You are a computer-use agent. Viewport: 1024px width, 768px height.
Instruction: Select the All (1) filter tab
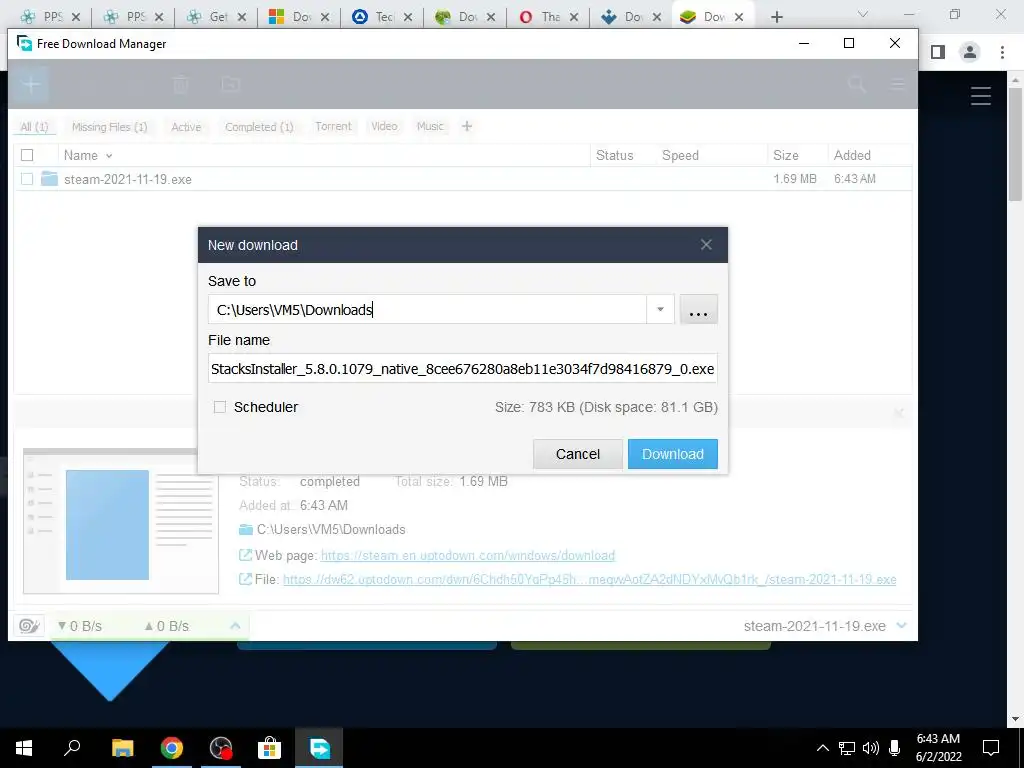point(34,127)
